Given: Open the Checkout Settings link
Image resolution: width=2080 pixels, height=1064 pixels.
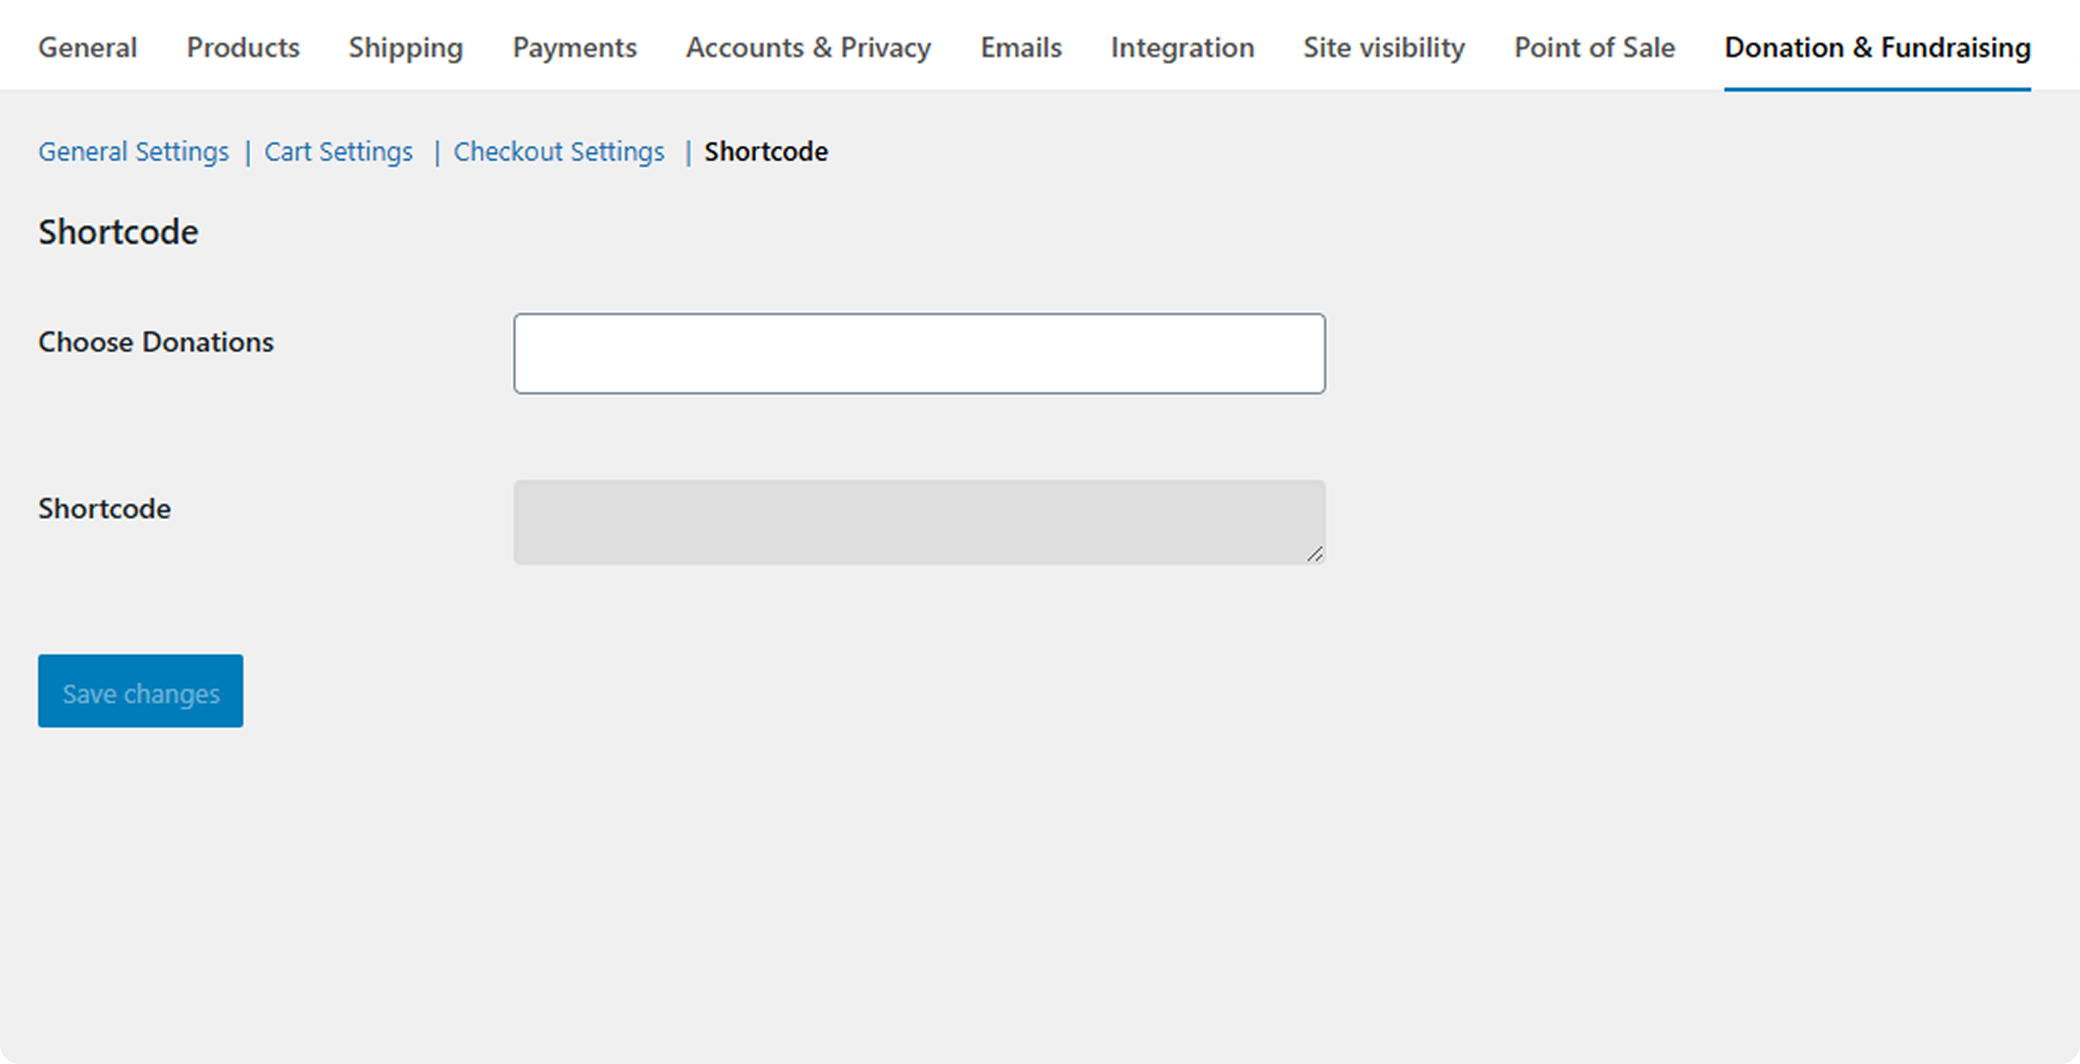Looking at the screenshot, I should (x=559, y=151).
